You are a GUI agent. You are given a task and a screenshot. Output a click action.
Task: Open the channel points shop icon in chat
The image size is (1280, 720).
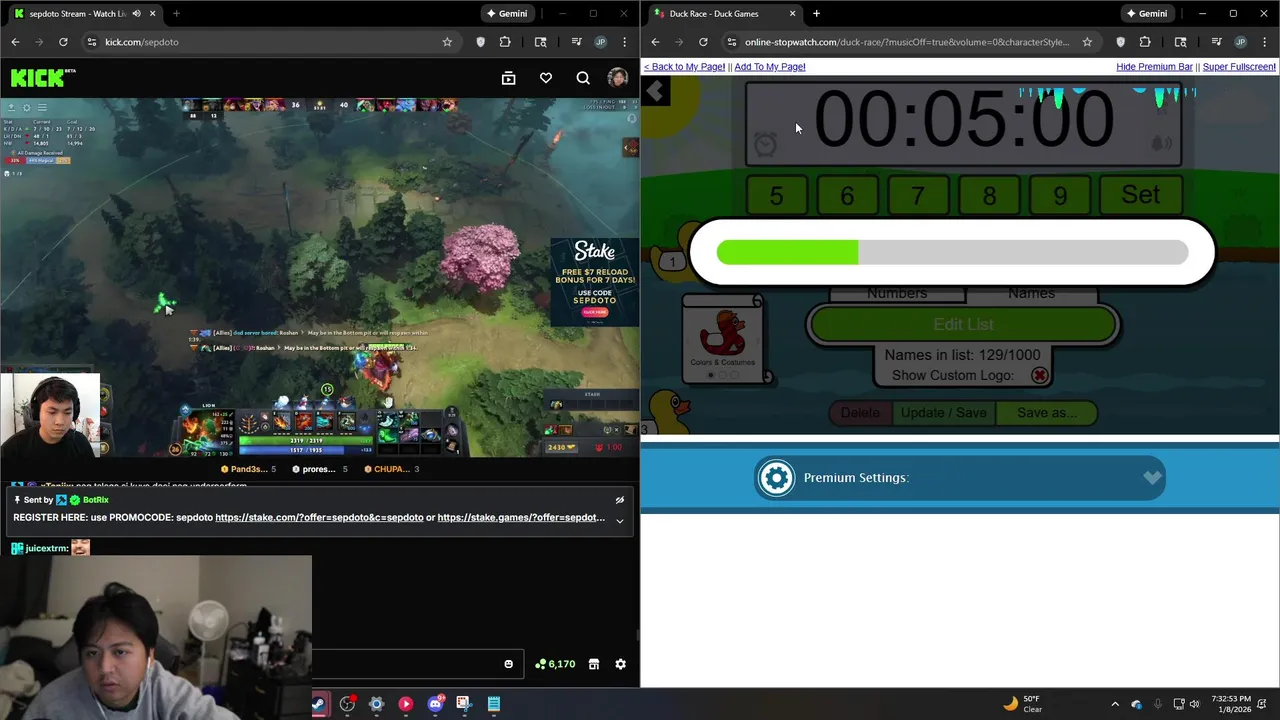[593, 664]
